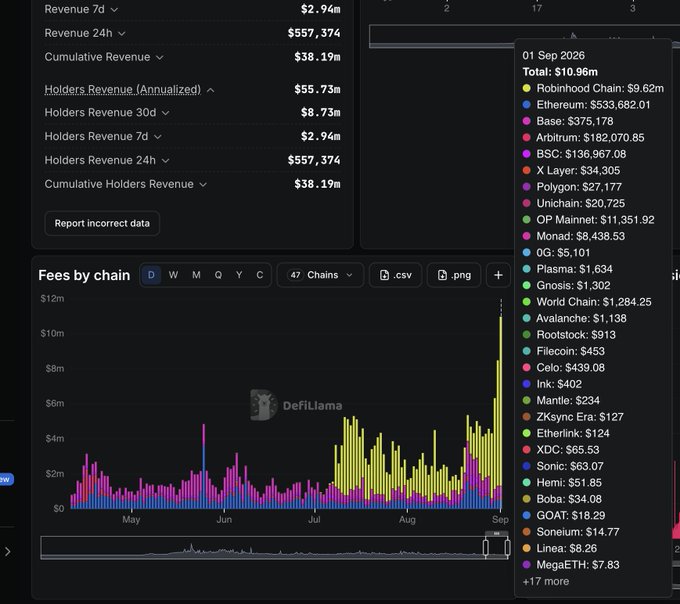
Task: Click +17 more in tooltip
Action: pyautogui.click(x=546, y=581)
